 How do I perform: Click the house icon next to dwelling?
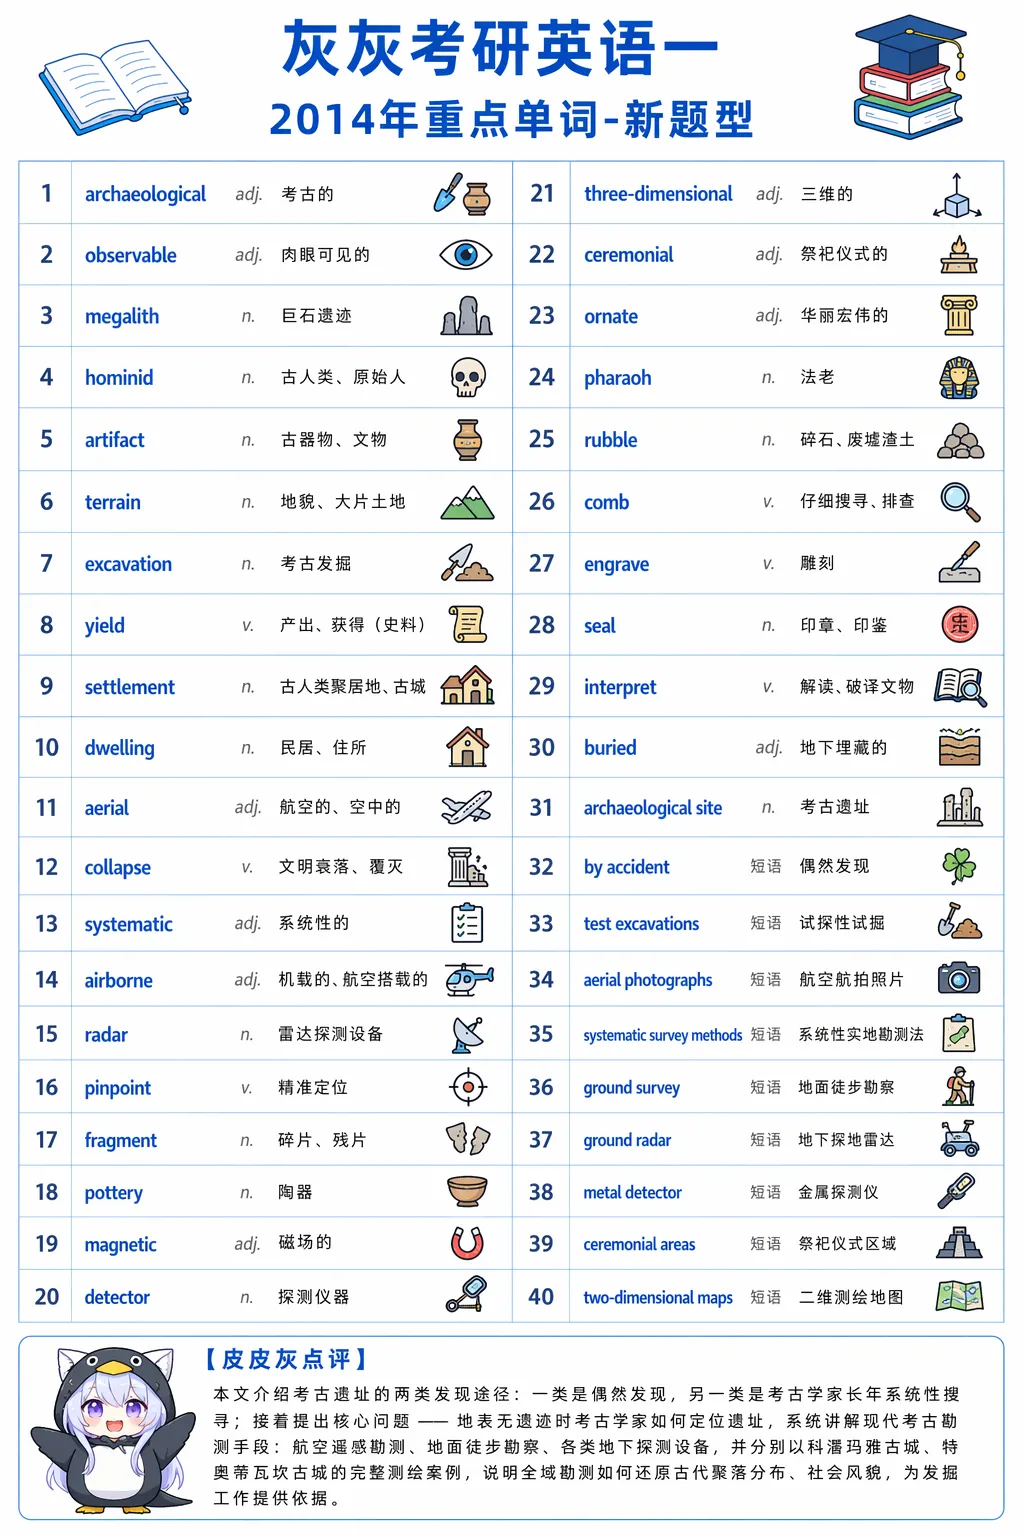point(467,747)
